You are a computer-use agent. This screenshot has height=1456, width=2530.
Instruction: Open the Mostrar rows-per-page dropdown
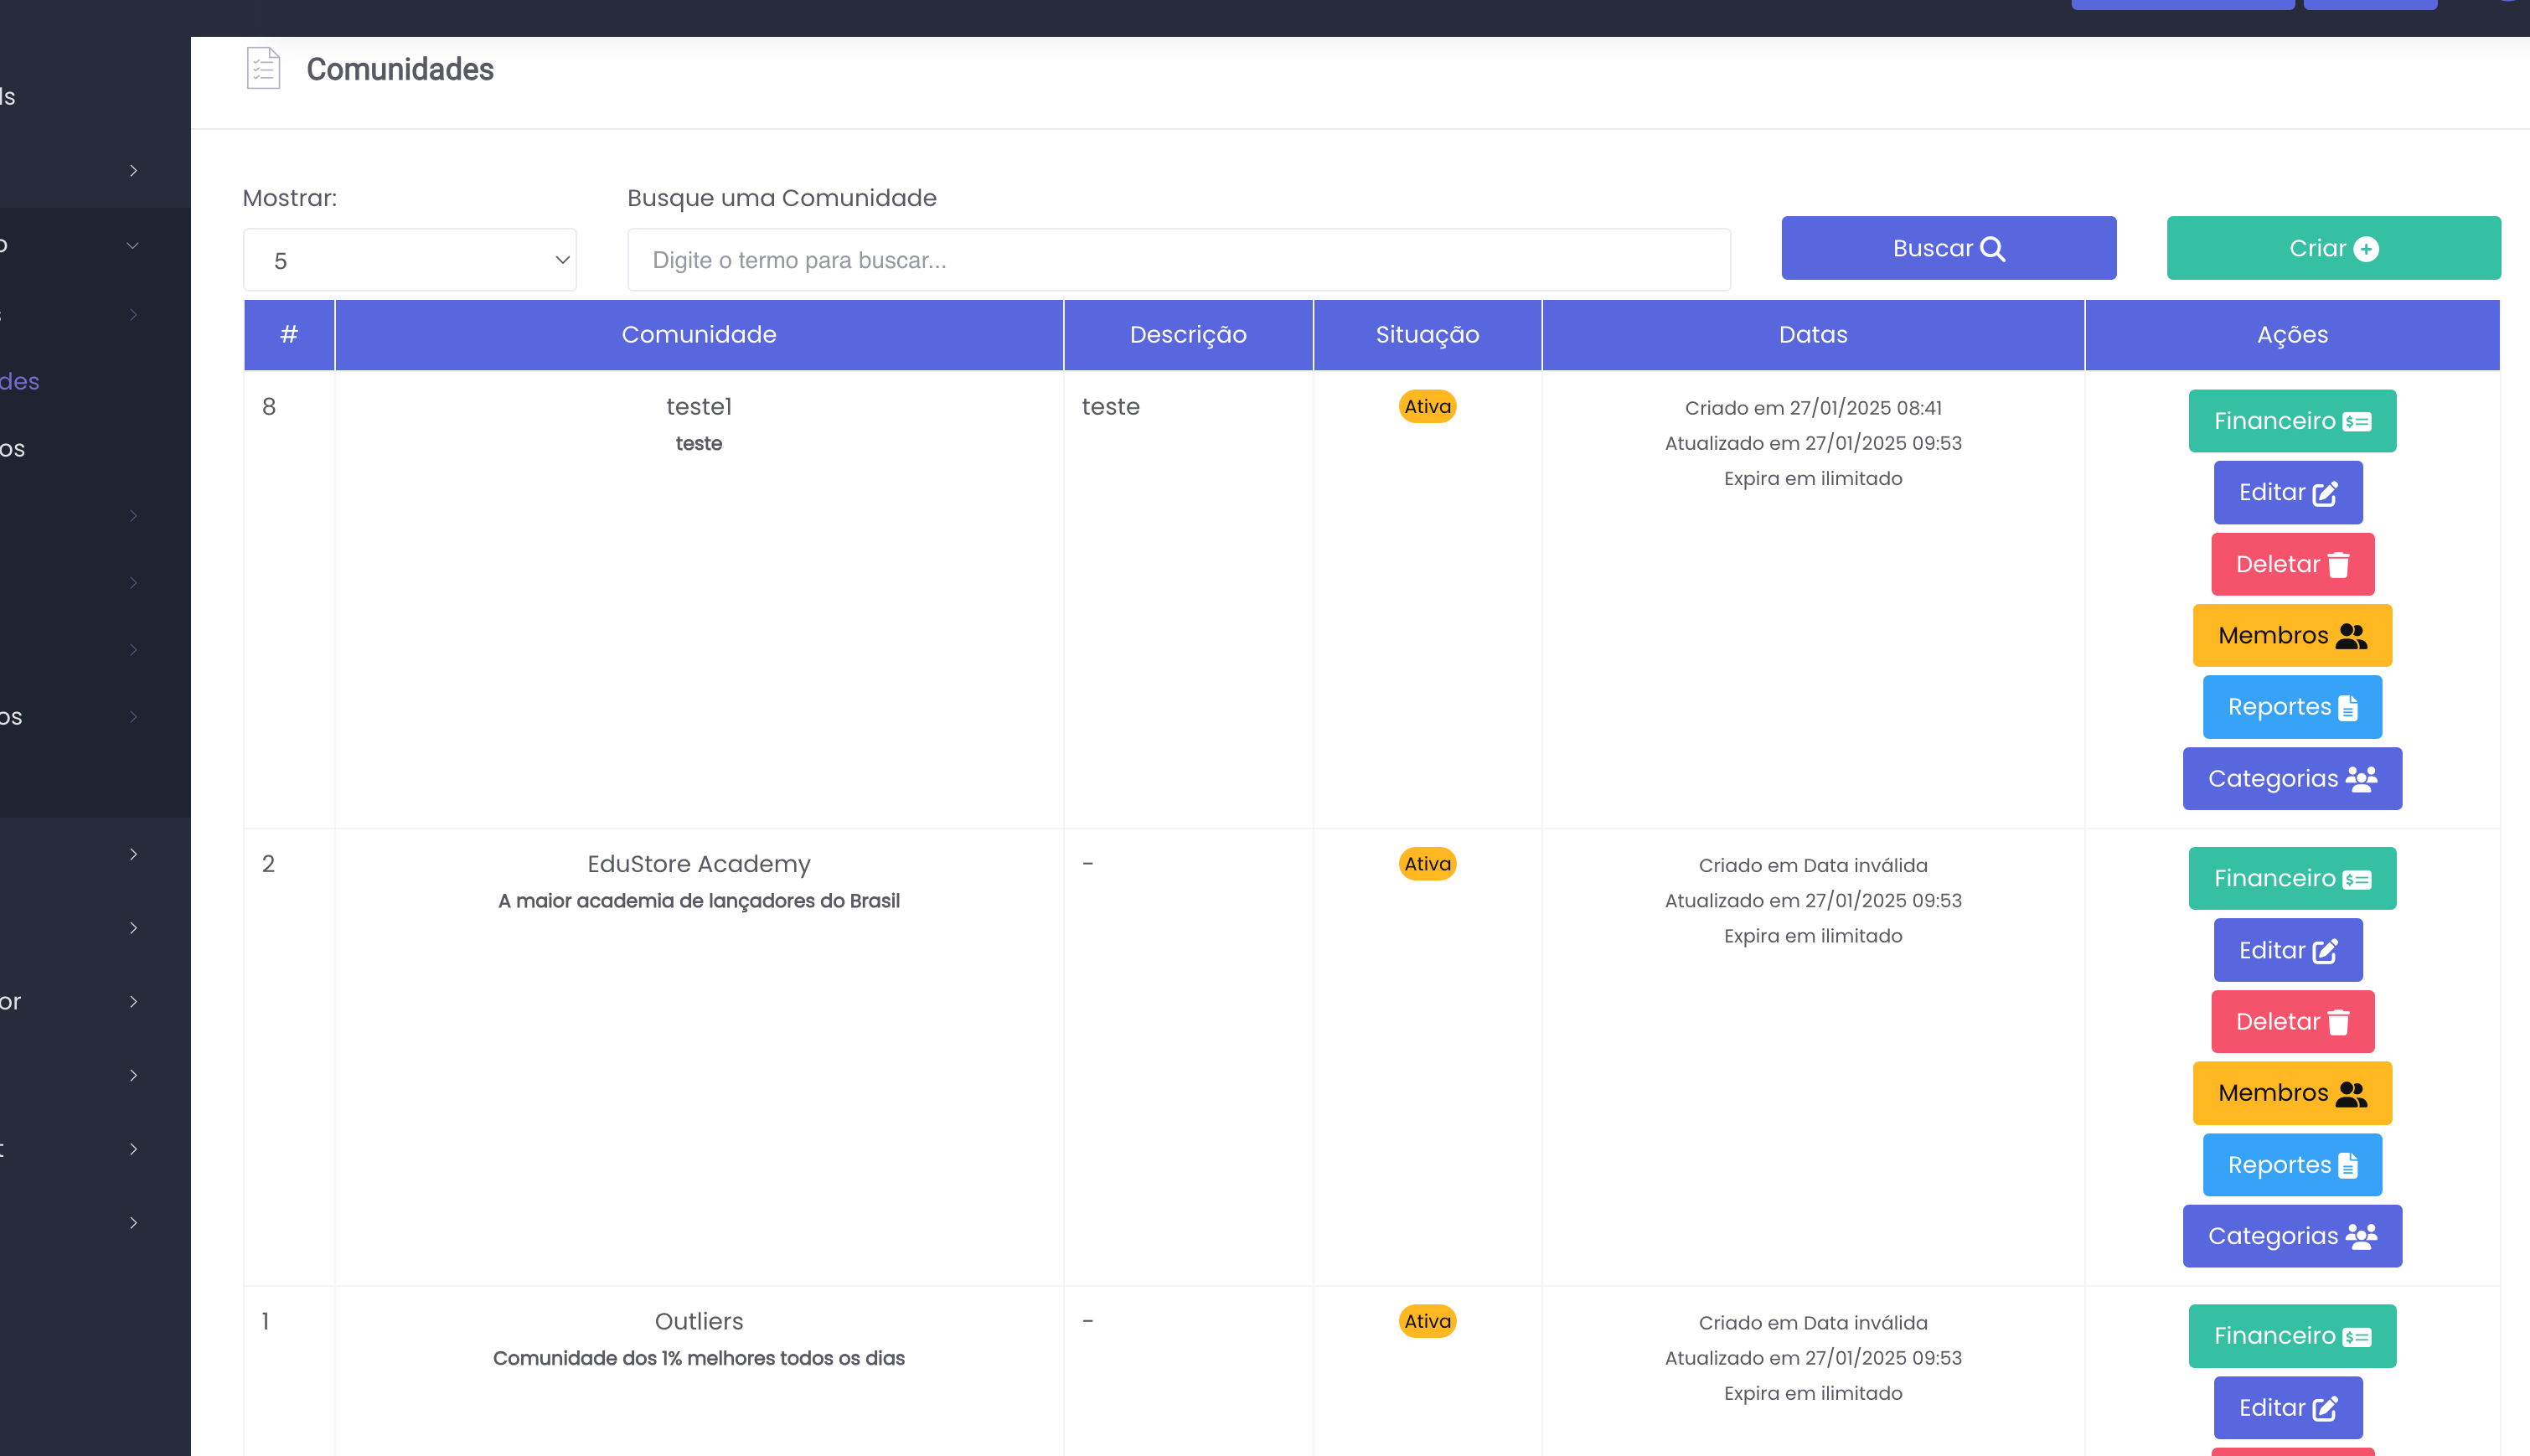(x=410, y=260)
